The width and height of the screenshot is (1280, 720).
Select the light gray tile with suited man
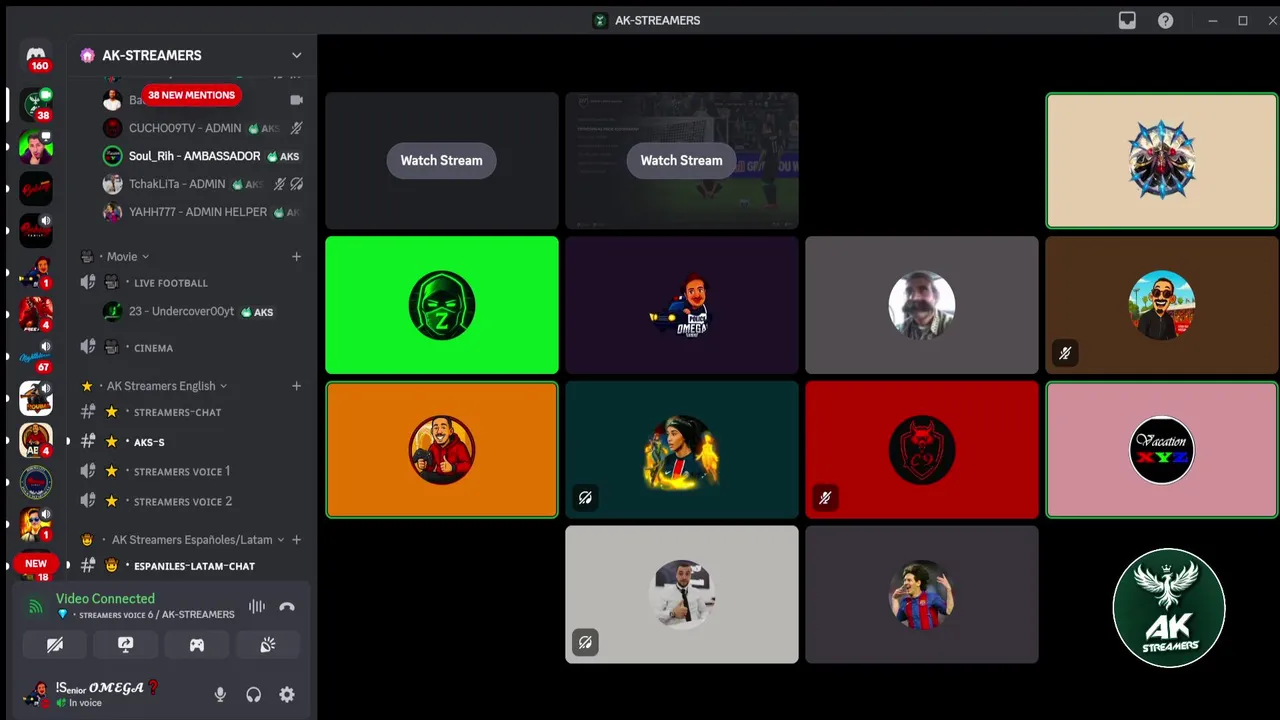pos(682,595)
